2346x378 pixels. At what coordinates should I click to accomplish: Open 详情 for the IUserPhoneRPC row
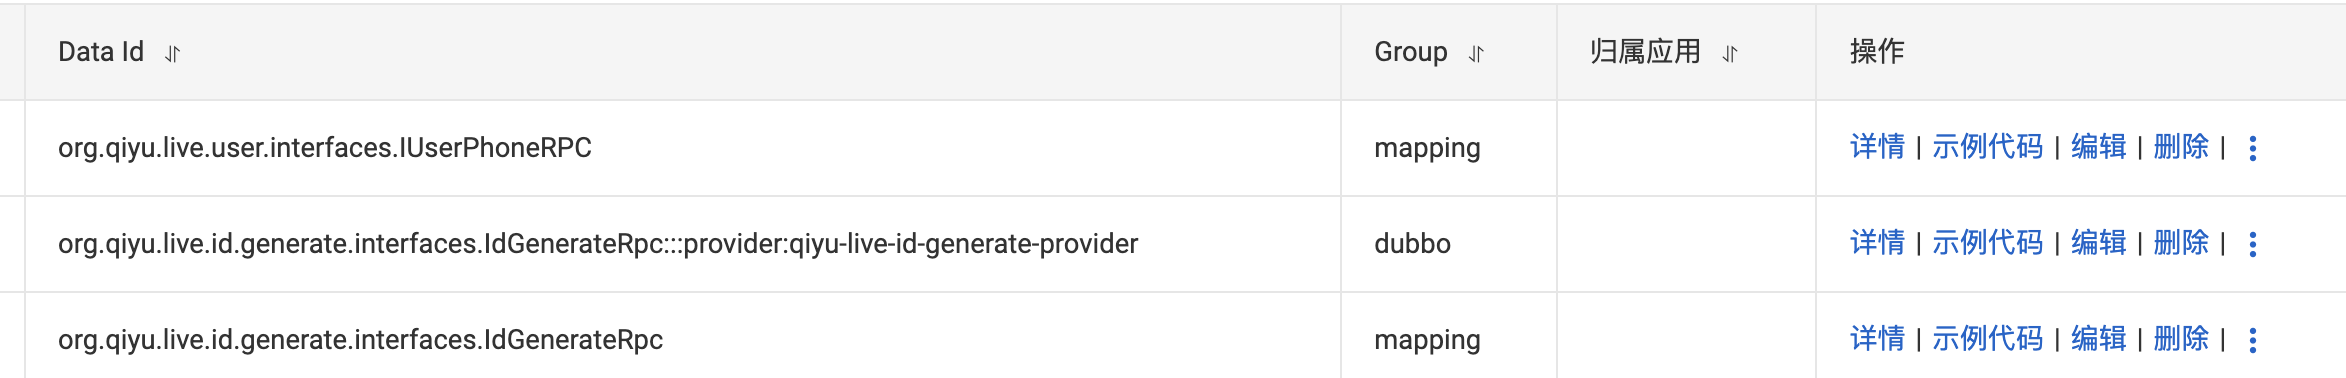(x=1877, y=147)
